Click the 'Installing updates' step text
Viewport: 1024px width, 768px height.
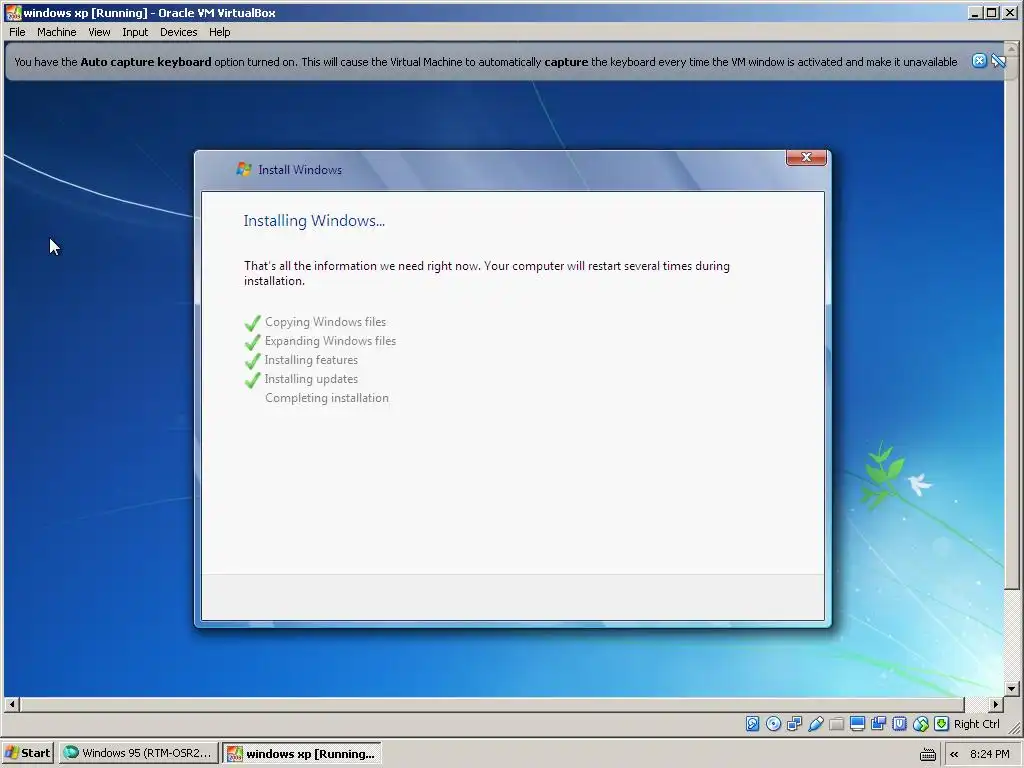click(x=311, y=379)
